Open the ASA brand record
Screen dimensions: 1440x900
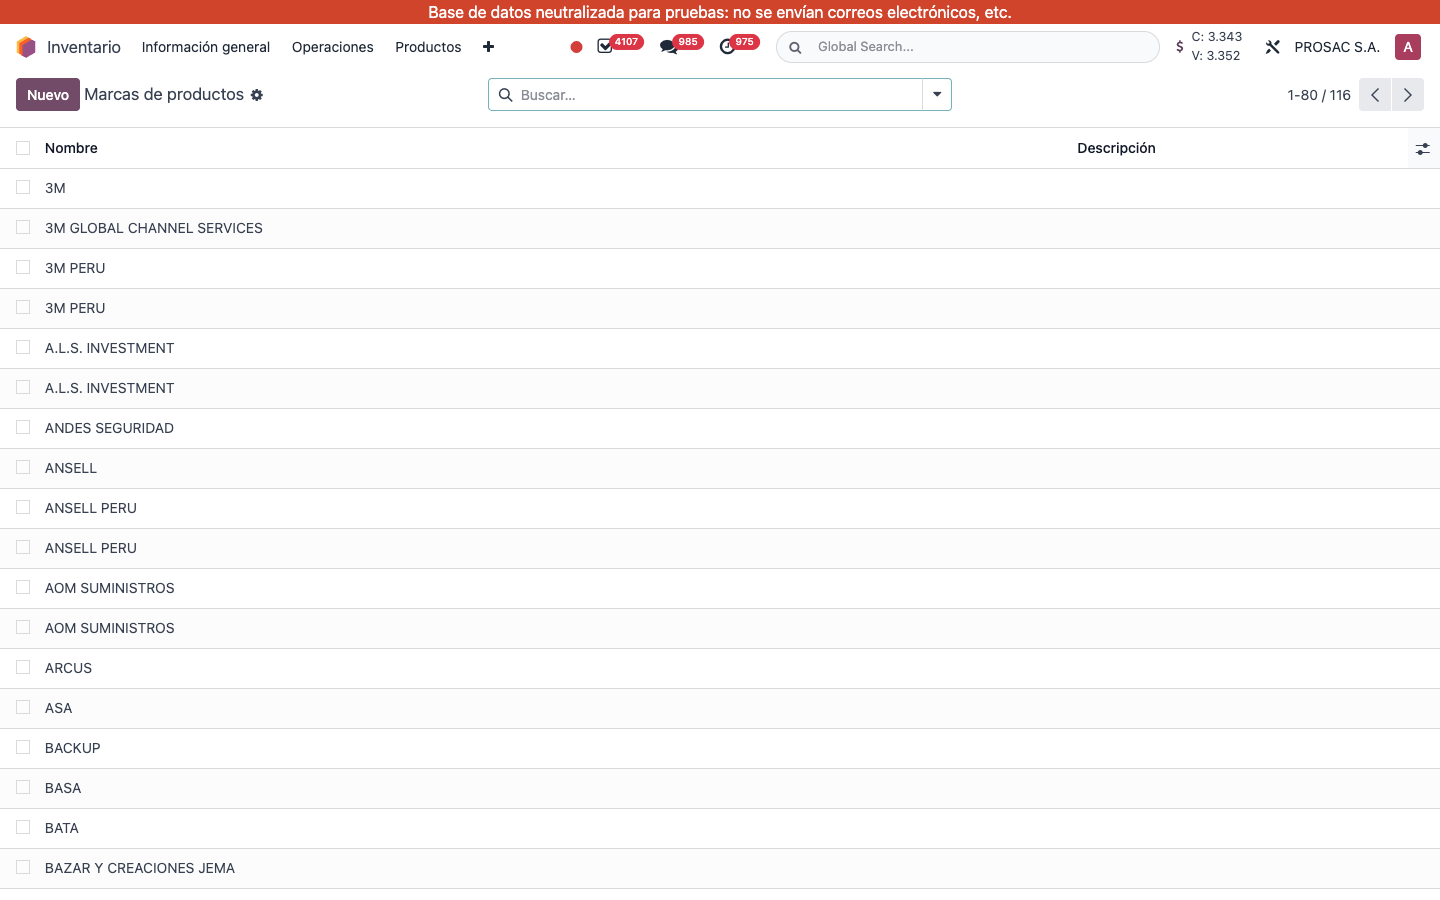click(58, 708)
